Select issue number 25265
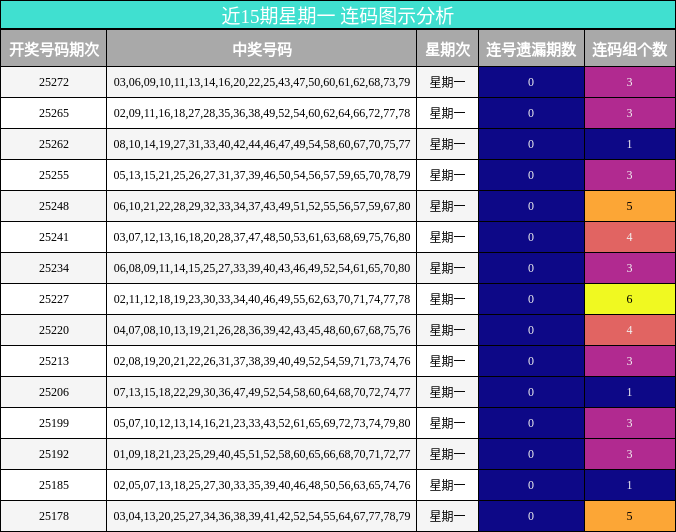The image size is (676, 532). [x=54, y=113]
